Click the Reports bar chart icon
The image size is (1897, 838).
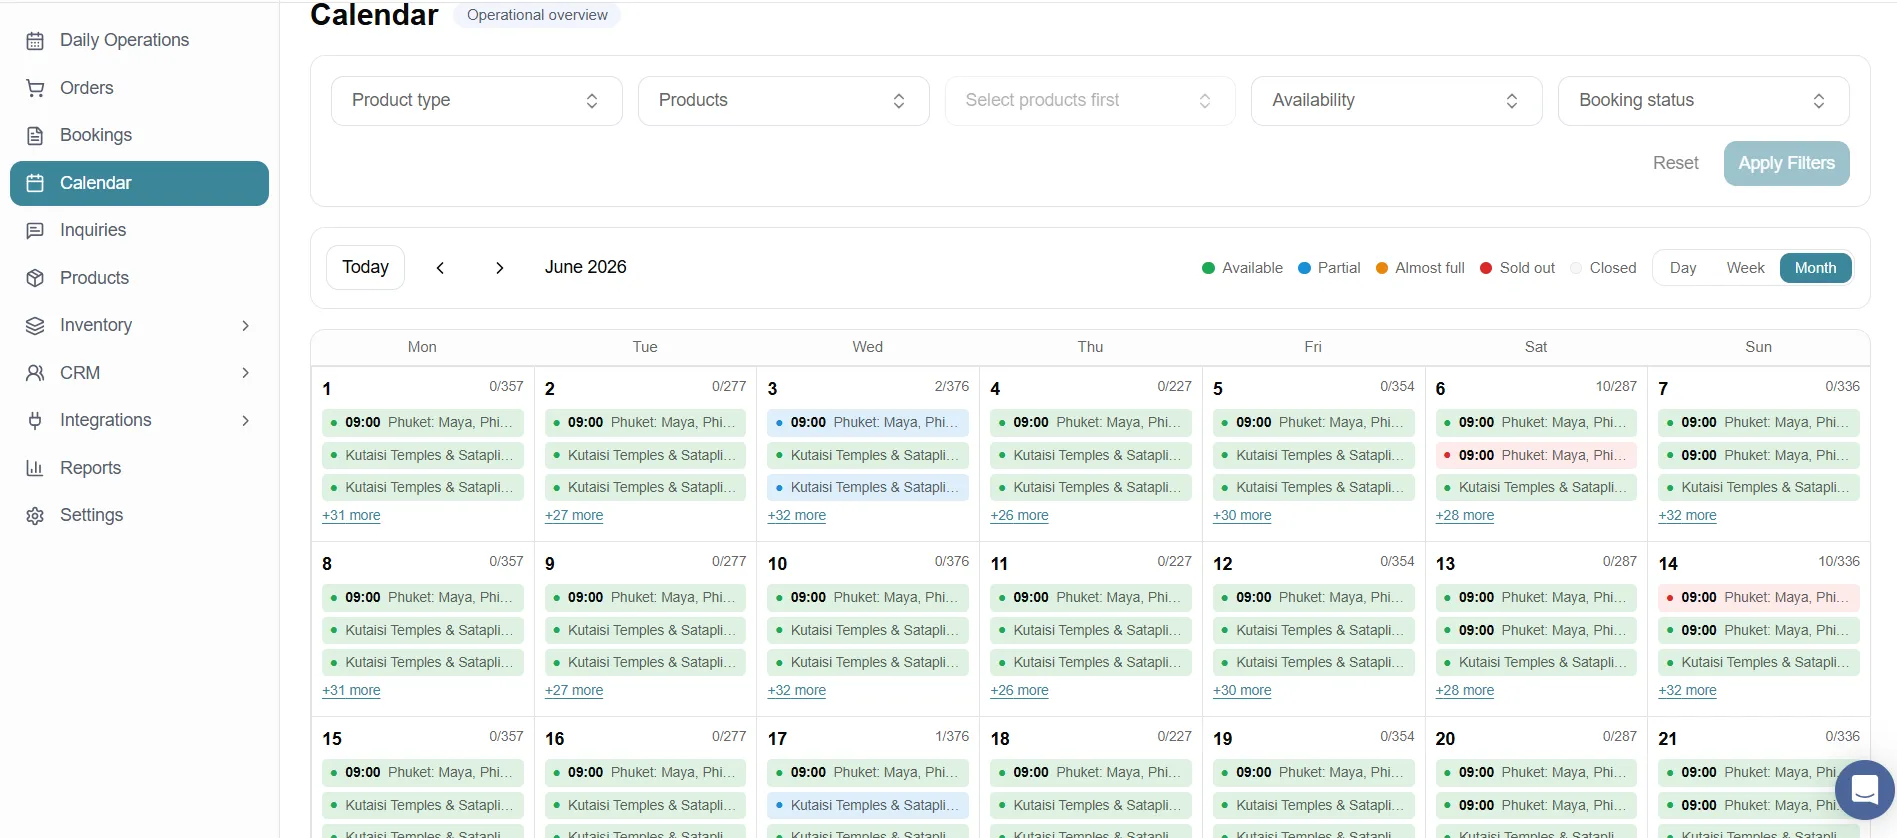(x=35, y=468)
